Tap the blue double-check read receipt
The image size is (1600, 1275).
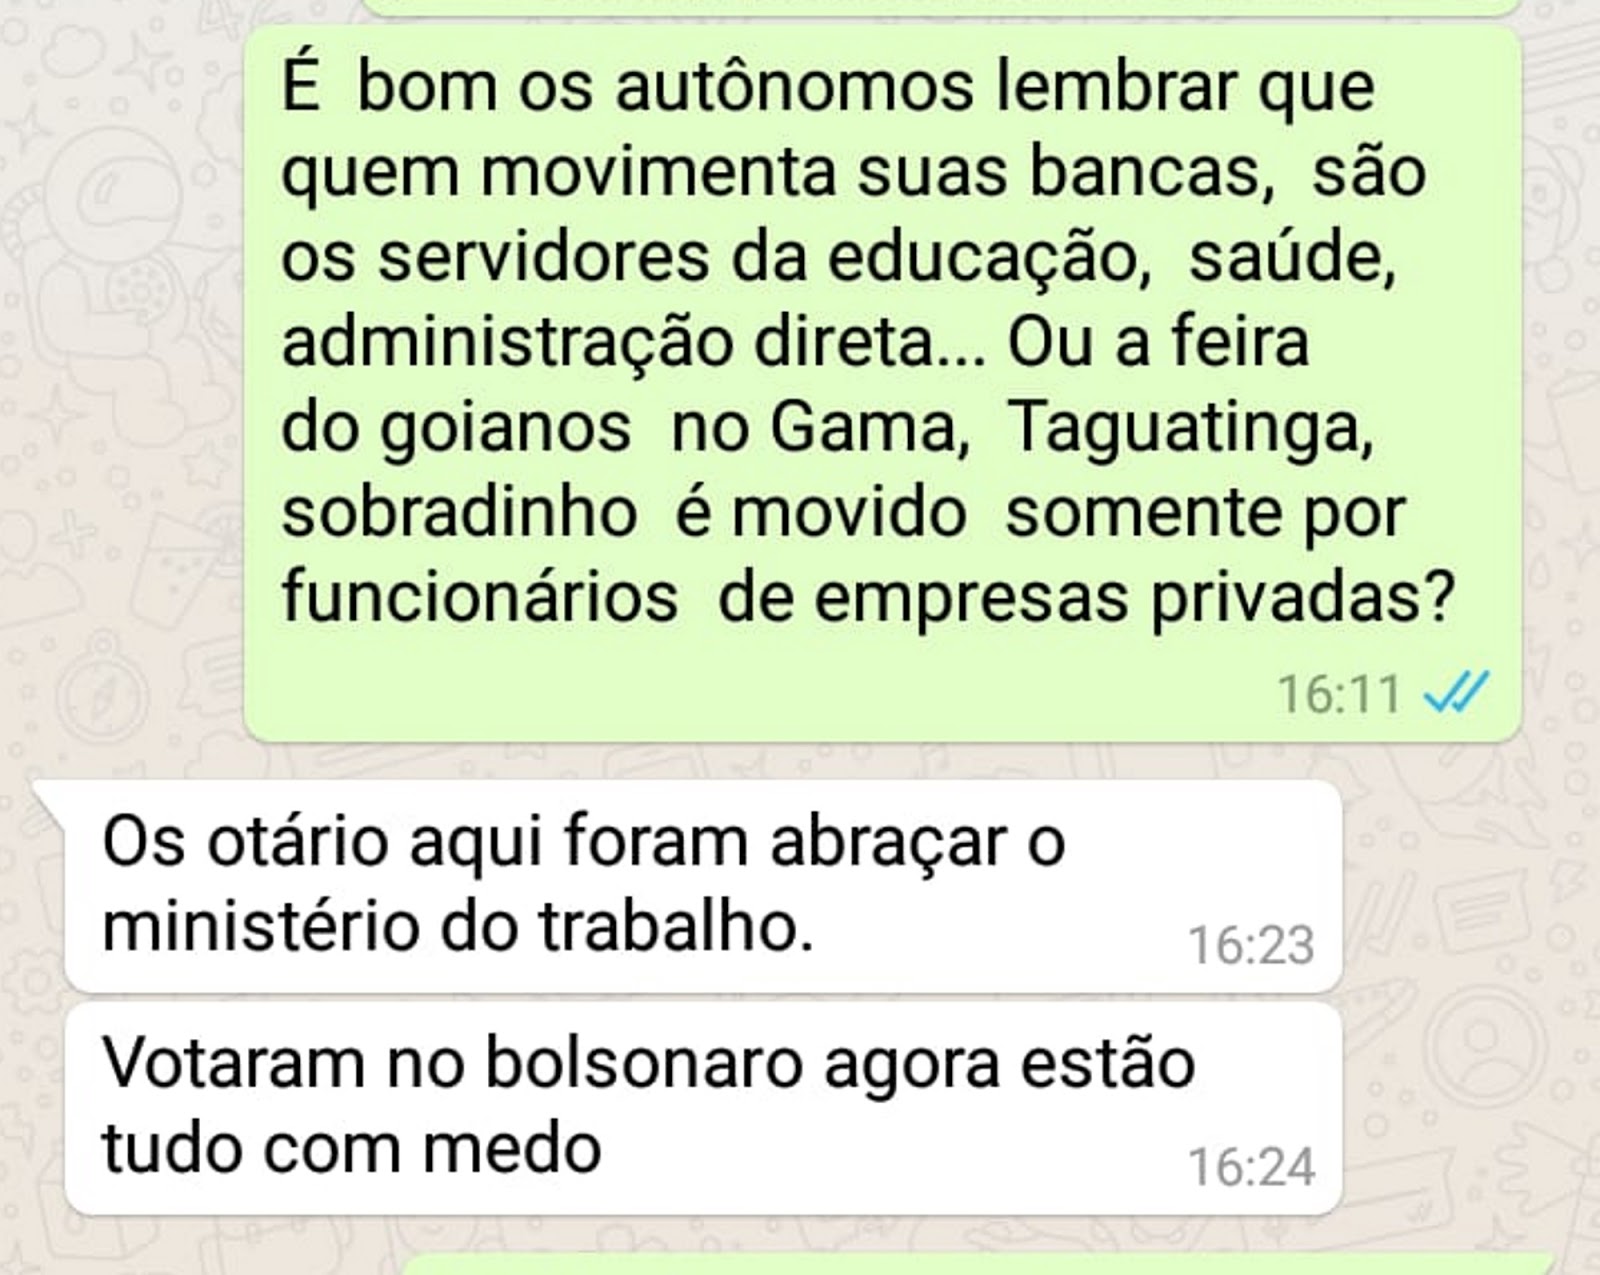[x=1456, y=692]
